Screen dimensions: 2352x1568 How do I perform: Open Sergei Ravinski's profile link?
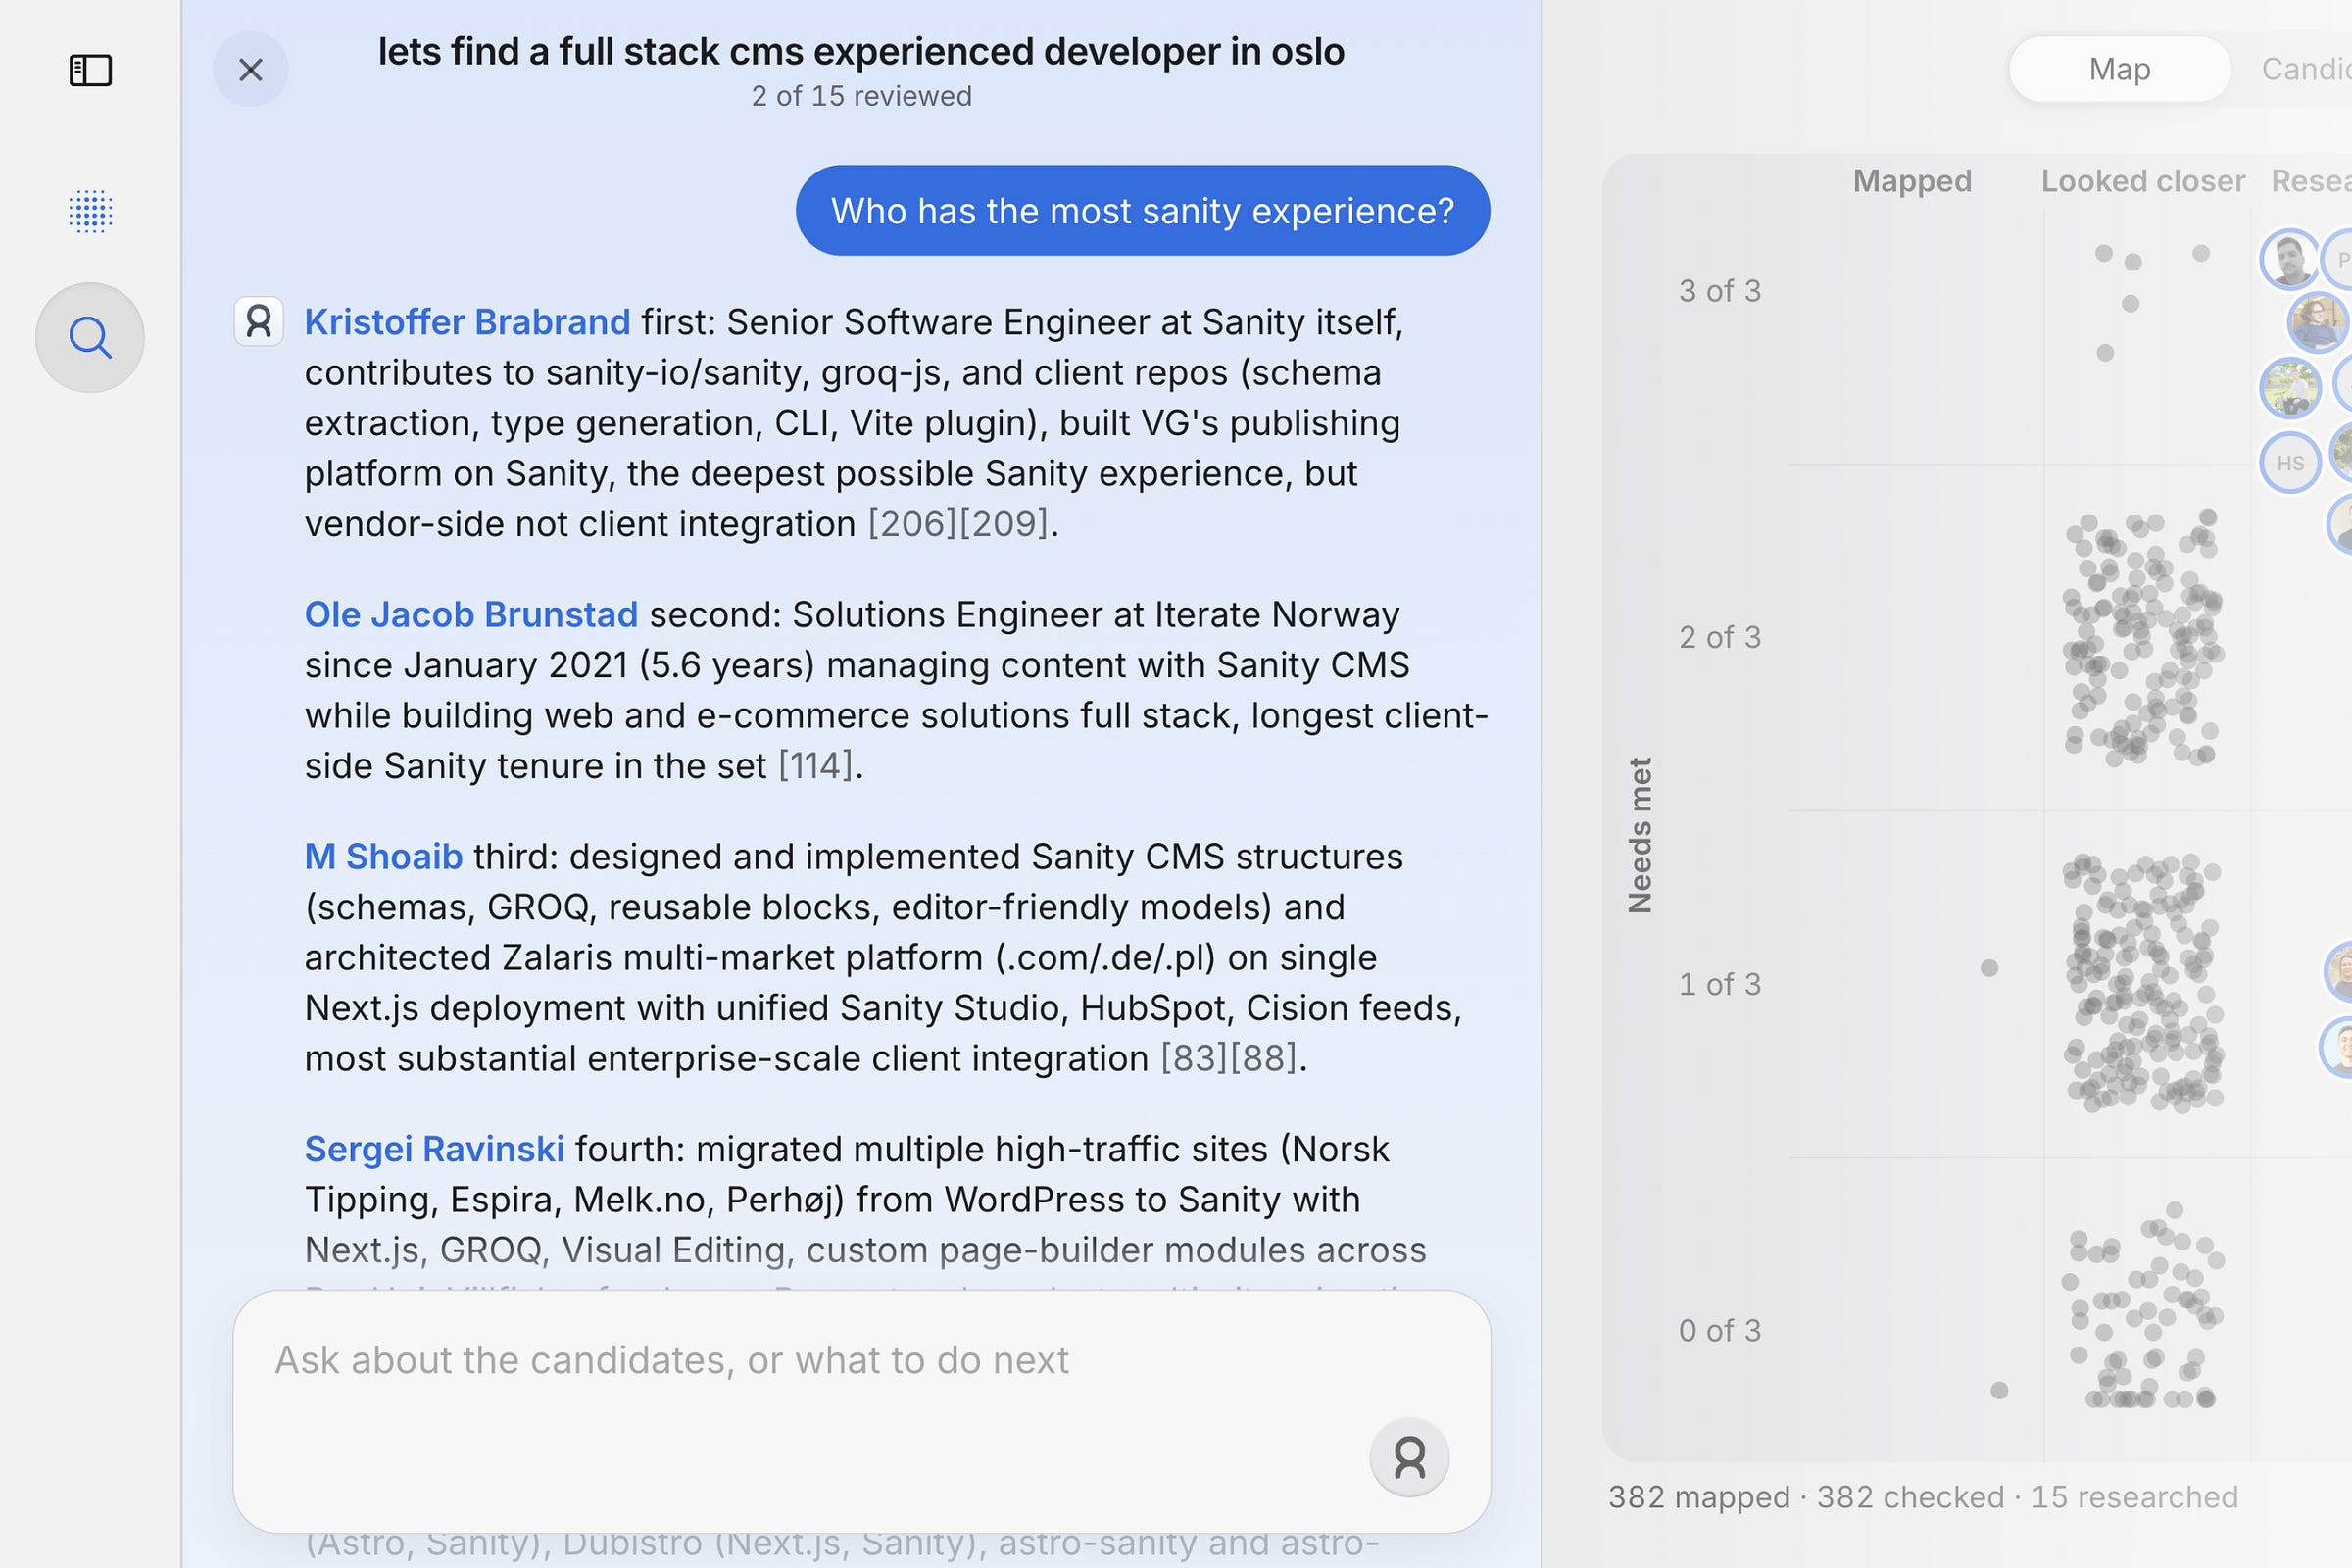point(434,1149)
